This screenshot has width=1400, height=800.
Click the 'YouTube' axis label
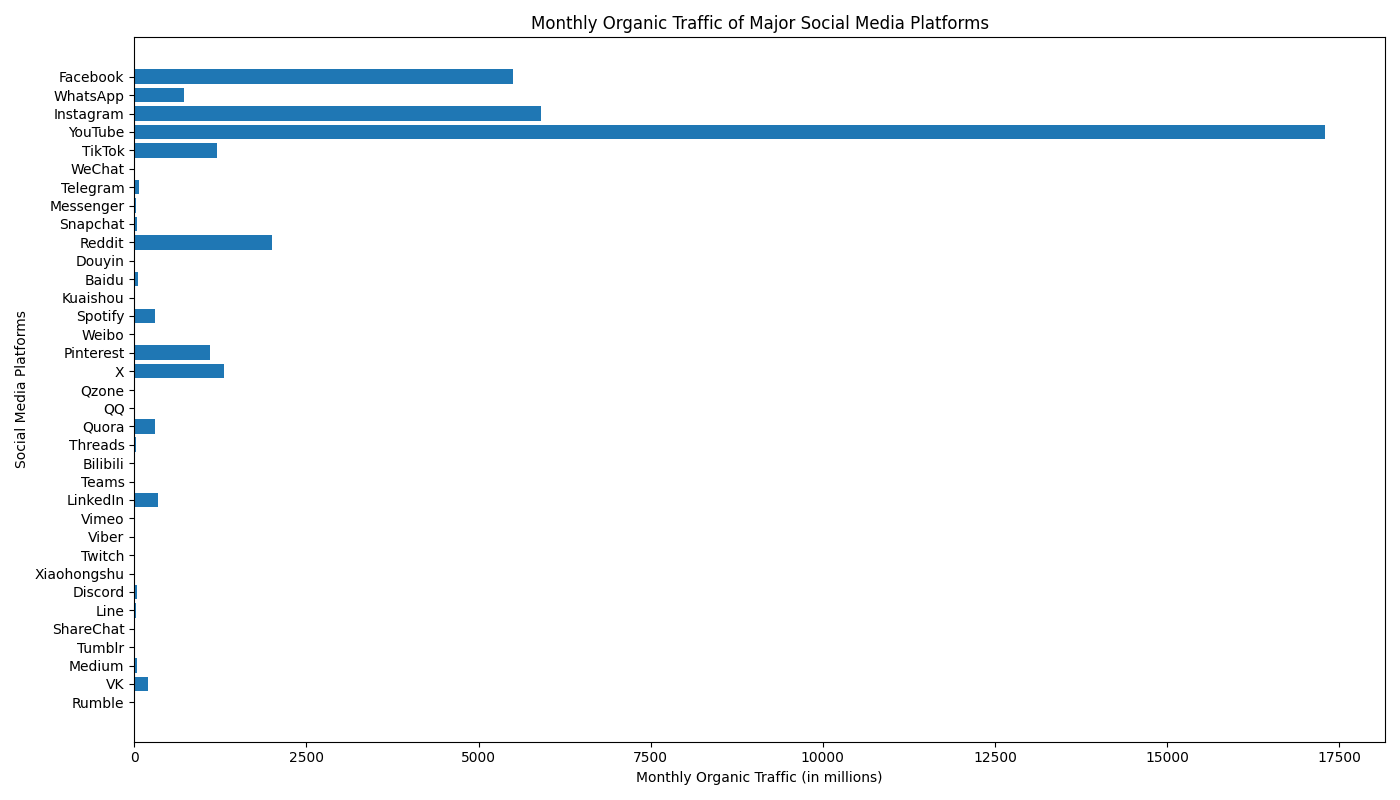96,132
